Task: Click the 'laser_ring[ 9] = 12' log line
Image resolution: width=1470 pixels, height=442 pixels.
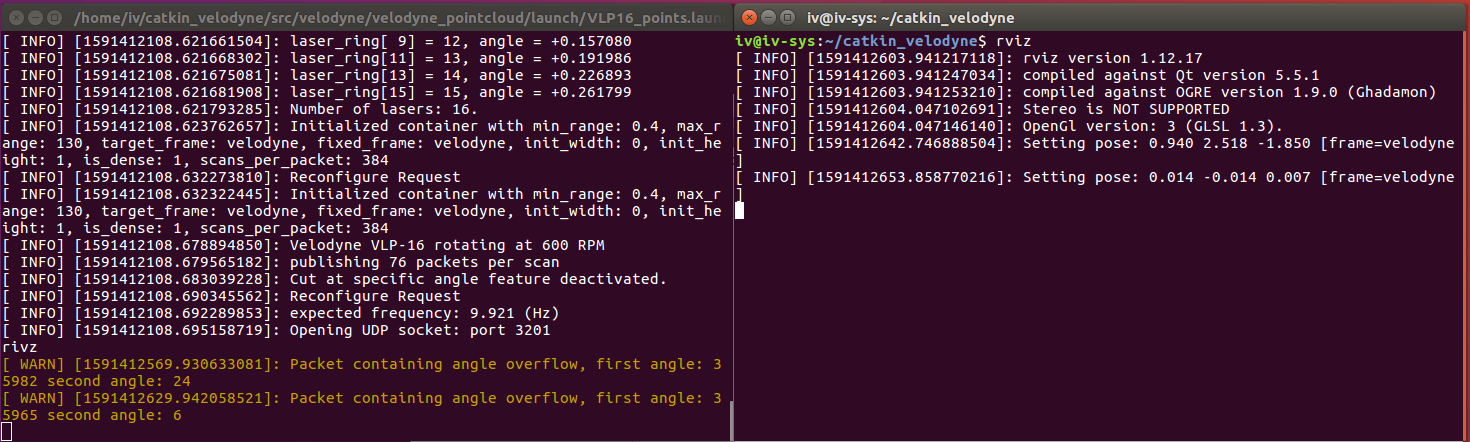Action: point(317,41)
